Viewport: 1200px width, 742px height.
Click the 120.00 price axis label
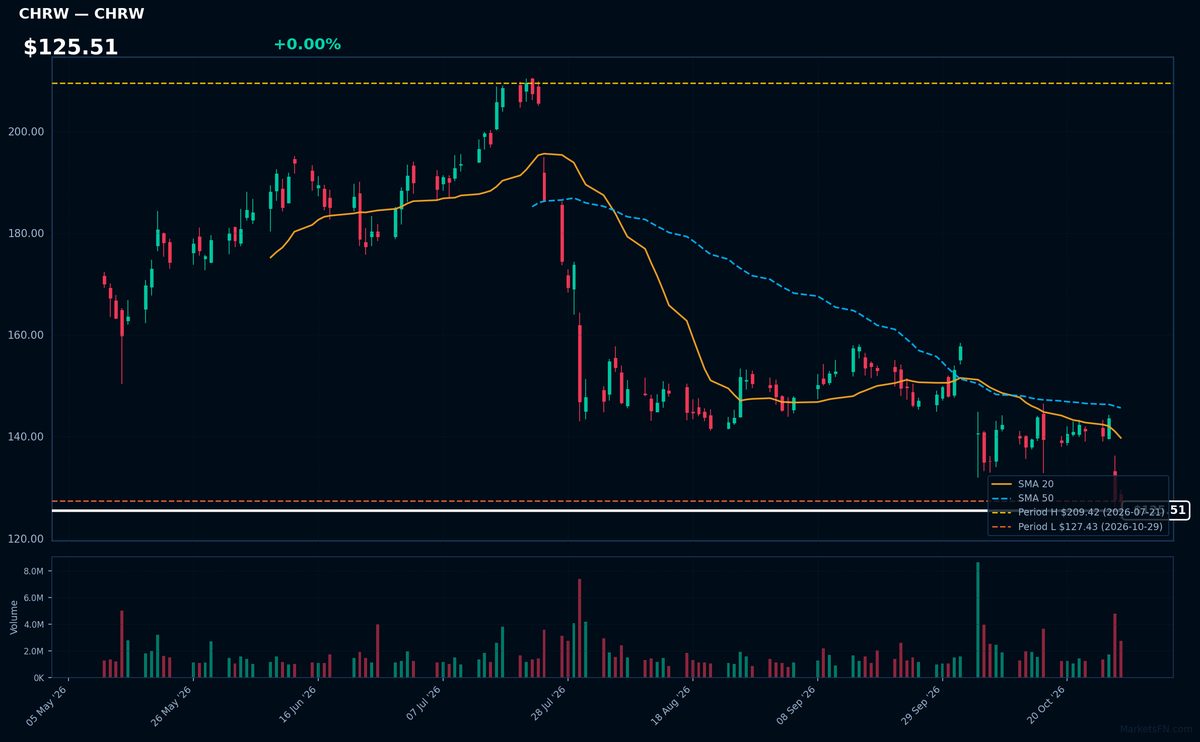tap(26, 539)
